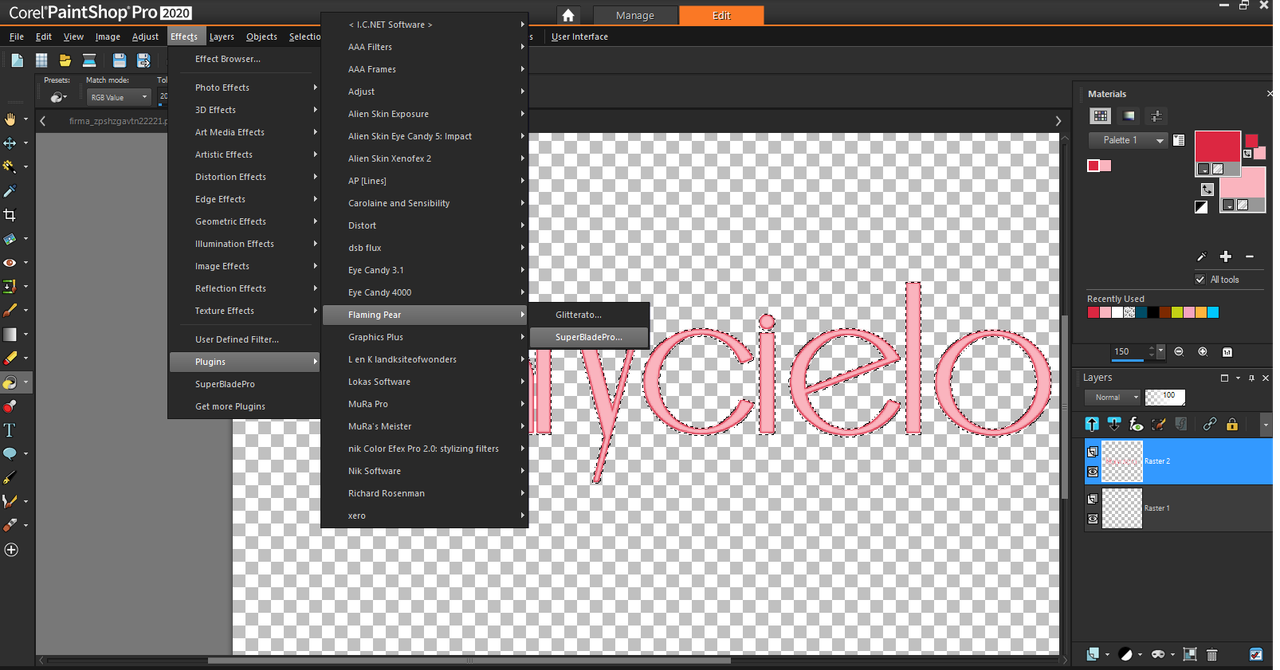The height and width of the screenshot is (670, 1280).
Task: Select the Flood Fill tool
Action: [x=10, y=382]
